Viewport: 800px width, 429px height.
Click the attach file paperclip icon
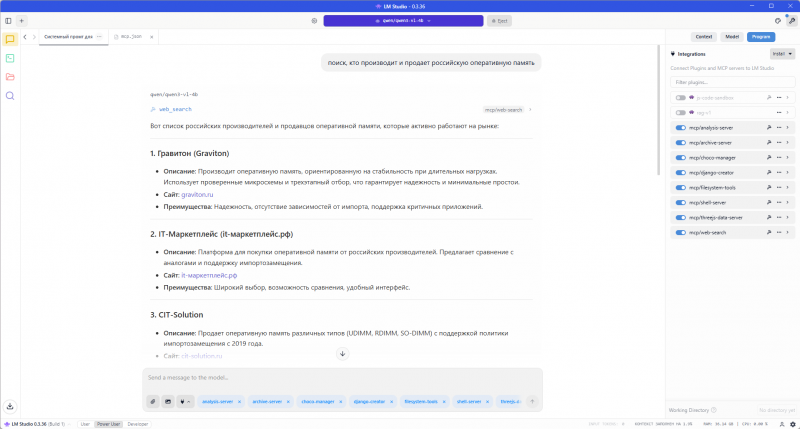(153, 401)
